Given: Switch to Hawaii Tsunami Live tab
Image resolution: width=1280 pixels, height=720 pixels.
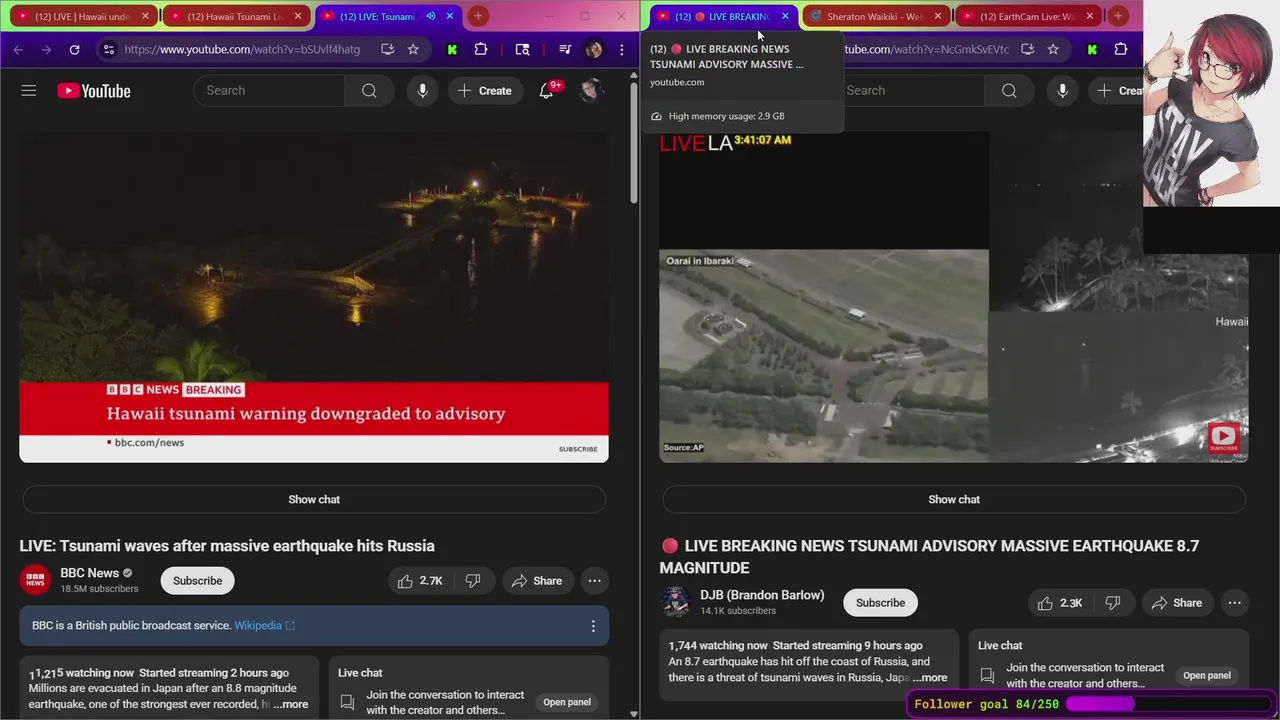Looking at the screenshot, I should (x=235, y=16).
